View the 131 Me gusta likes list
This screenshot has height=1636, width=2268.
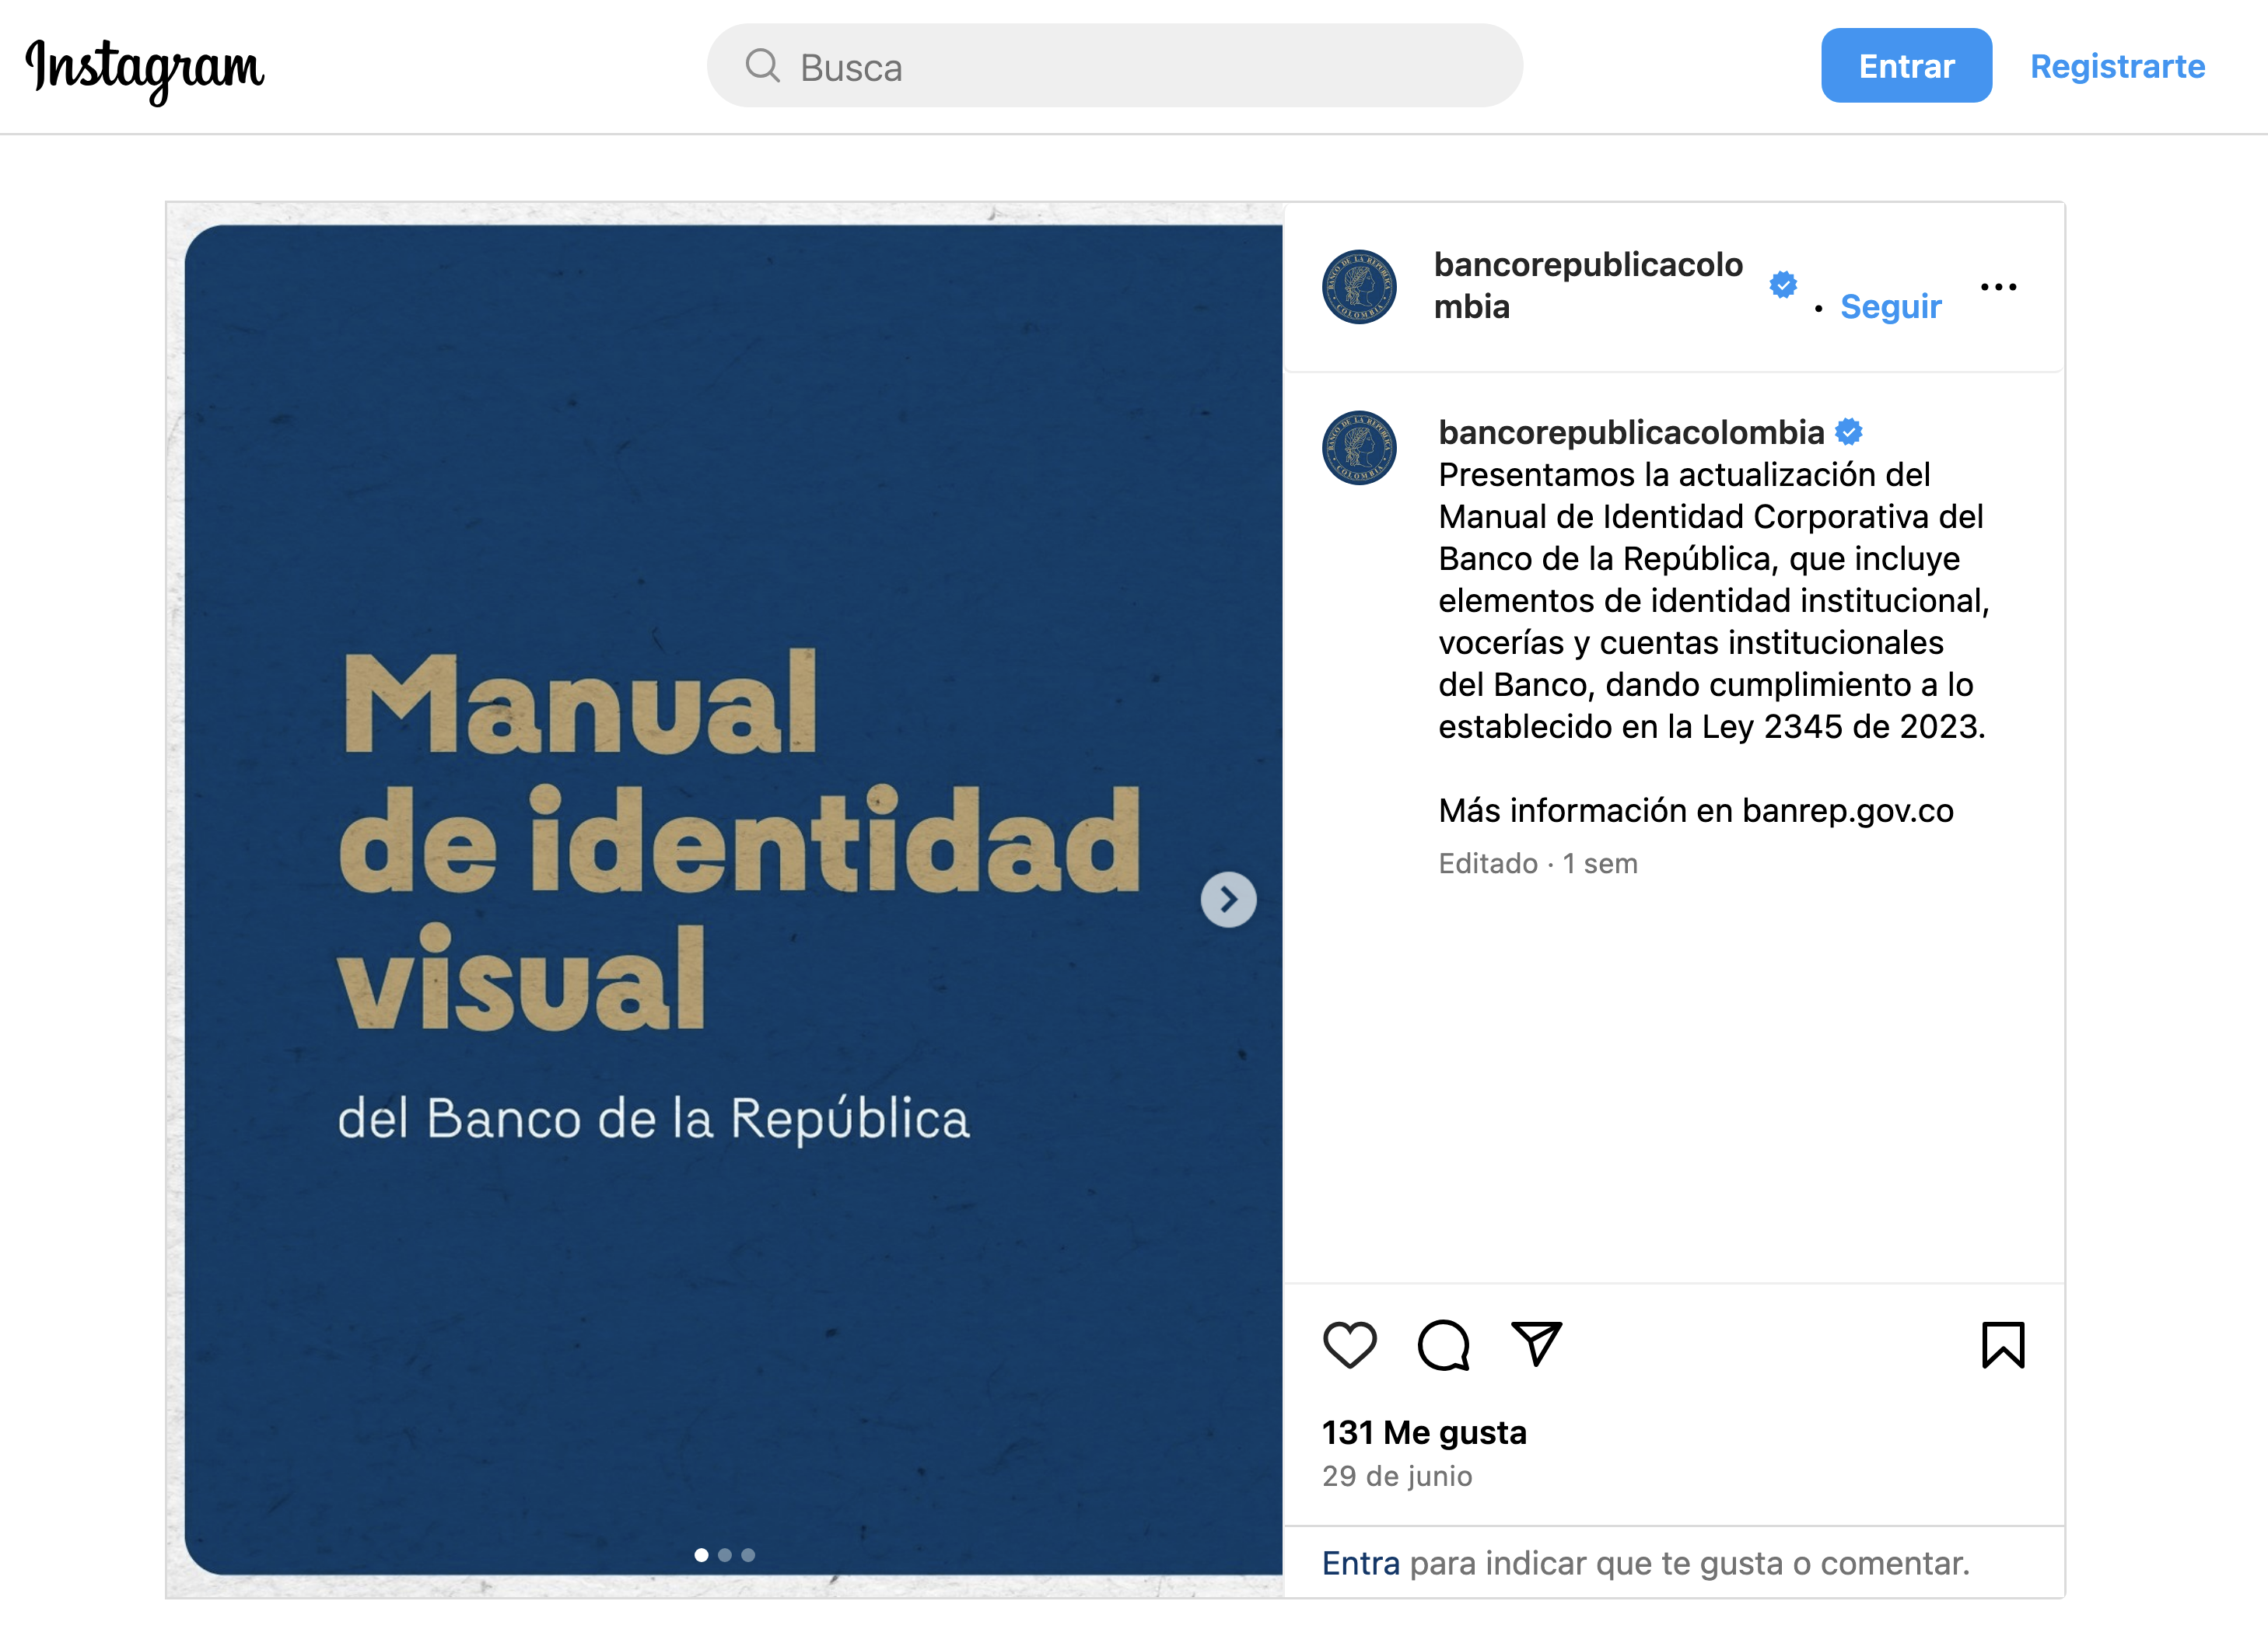(x=1424, y=1432)
